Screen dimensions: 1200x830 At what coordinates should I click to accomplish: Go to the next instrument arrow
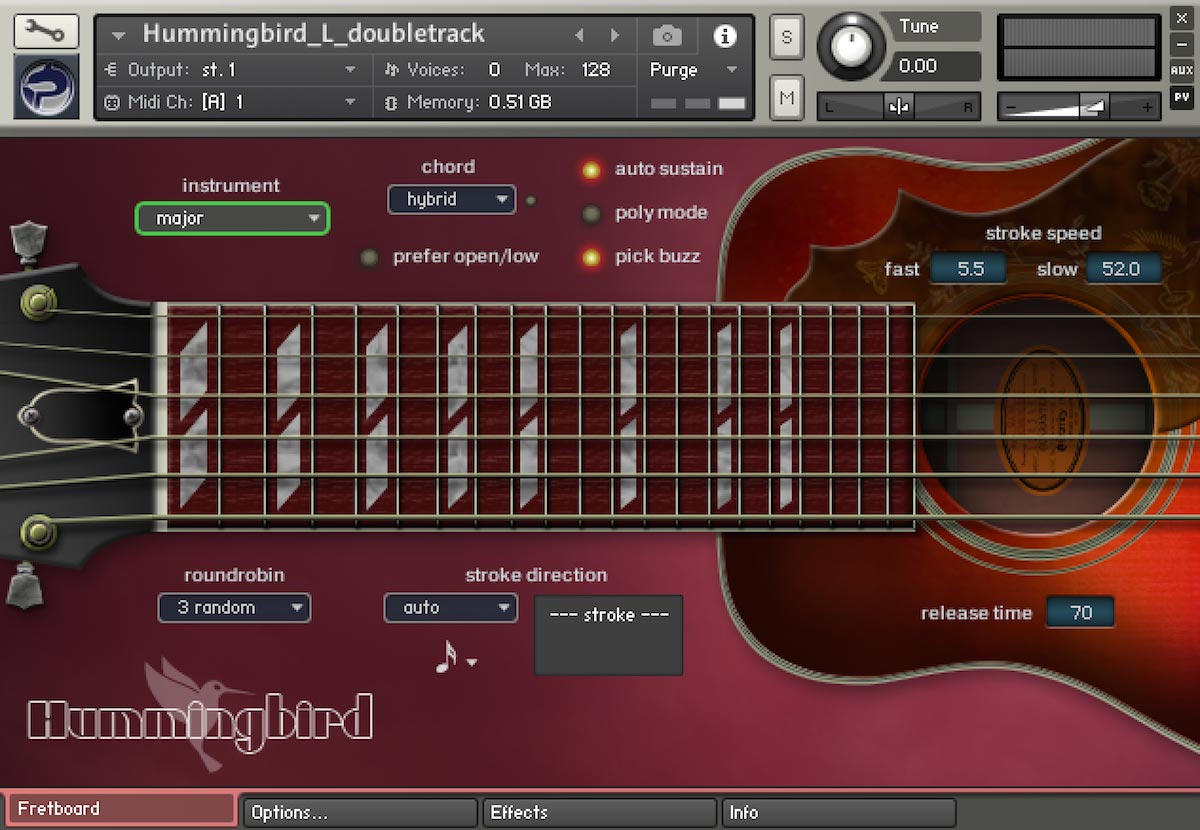pos(615,36)
